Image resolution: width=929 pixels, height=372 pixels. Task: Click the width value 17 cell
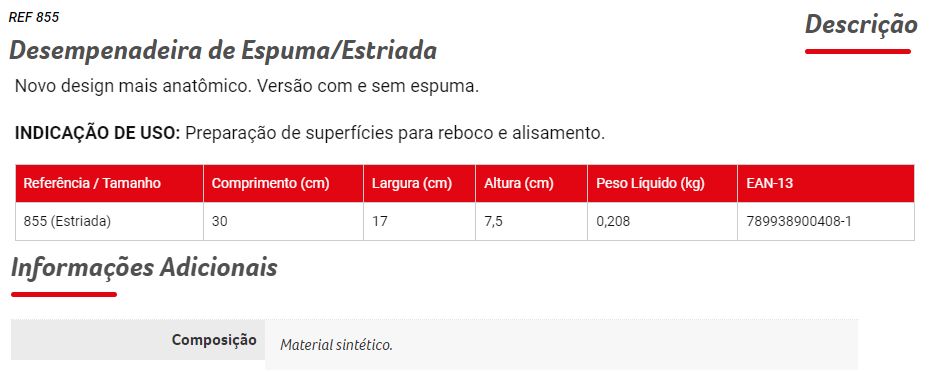419,222
